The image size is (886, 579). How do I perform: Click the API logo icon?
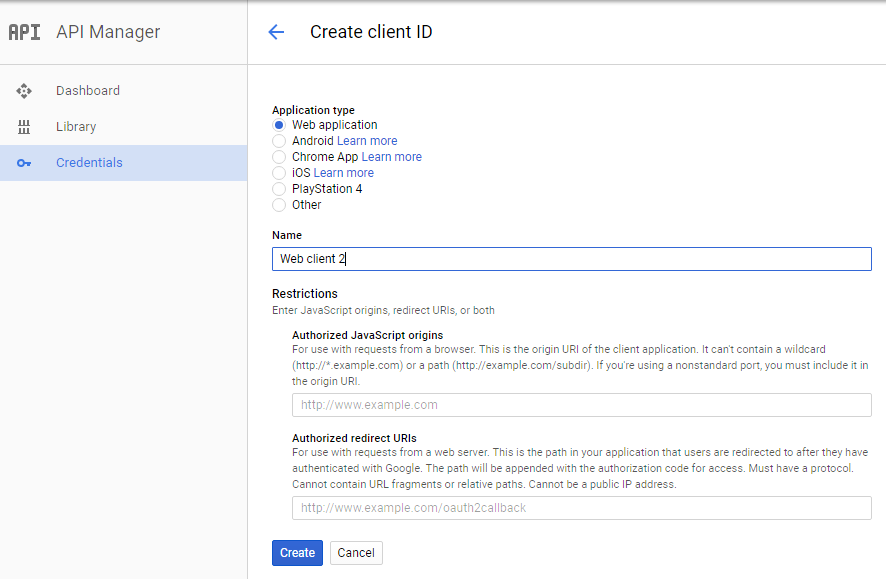pyautogui.click(x=24, y=32)
